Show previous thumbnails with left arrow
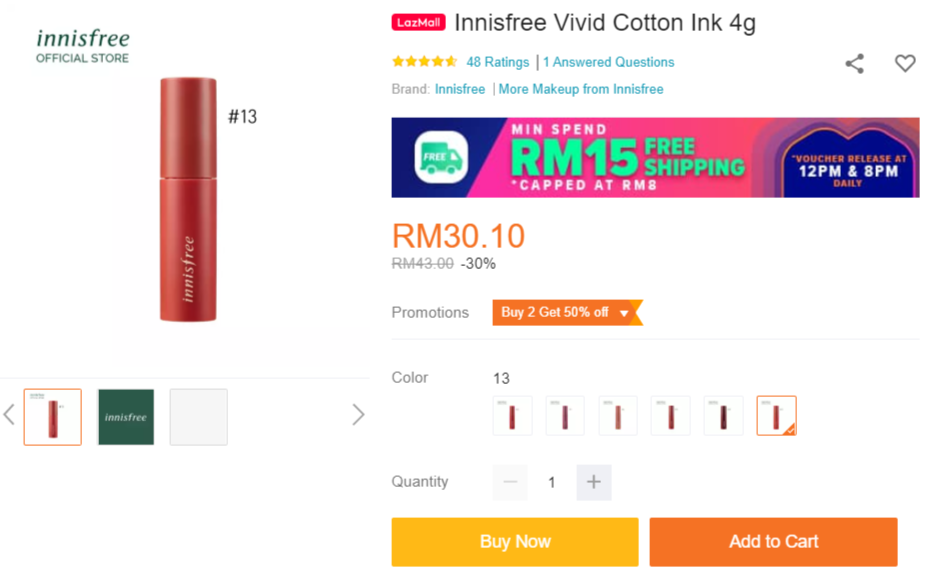The height and width of the screenshot is (574, 928). pyautogui.click(x=9, y=415)
